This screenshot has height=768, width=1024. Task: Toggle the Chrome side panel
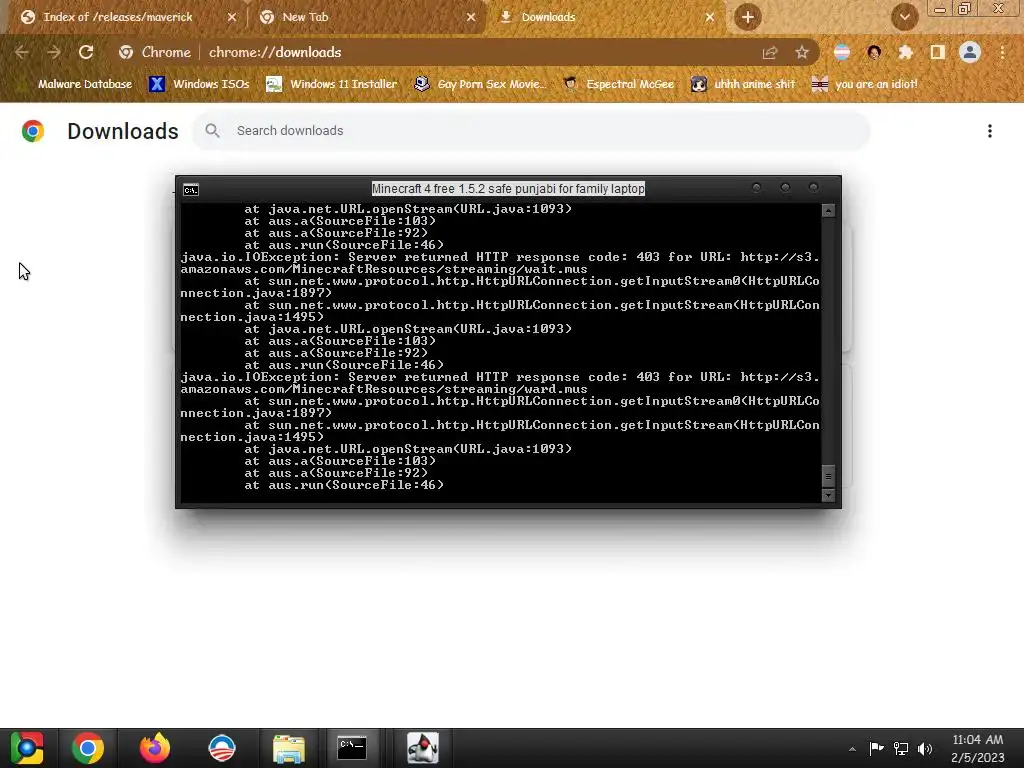pyautogui.click(x=938, y=52)
